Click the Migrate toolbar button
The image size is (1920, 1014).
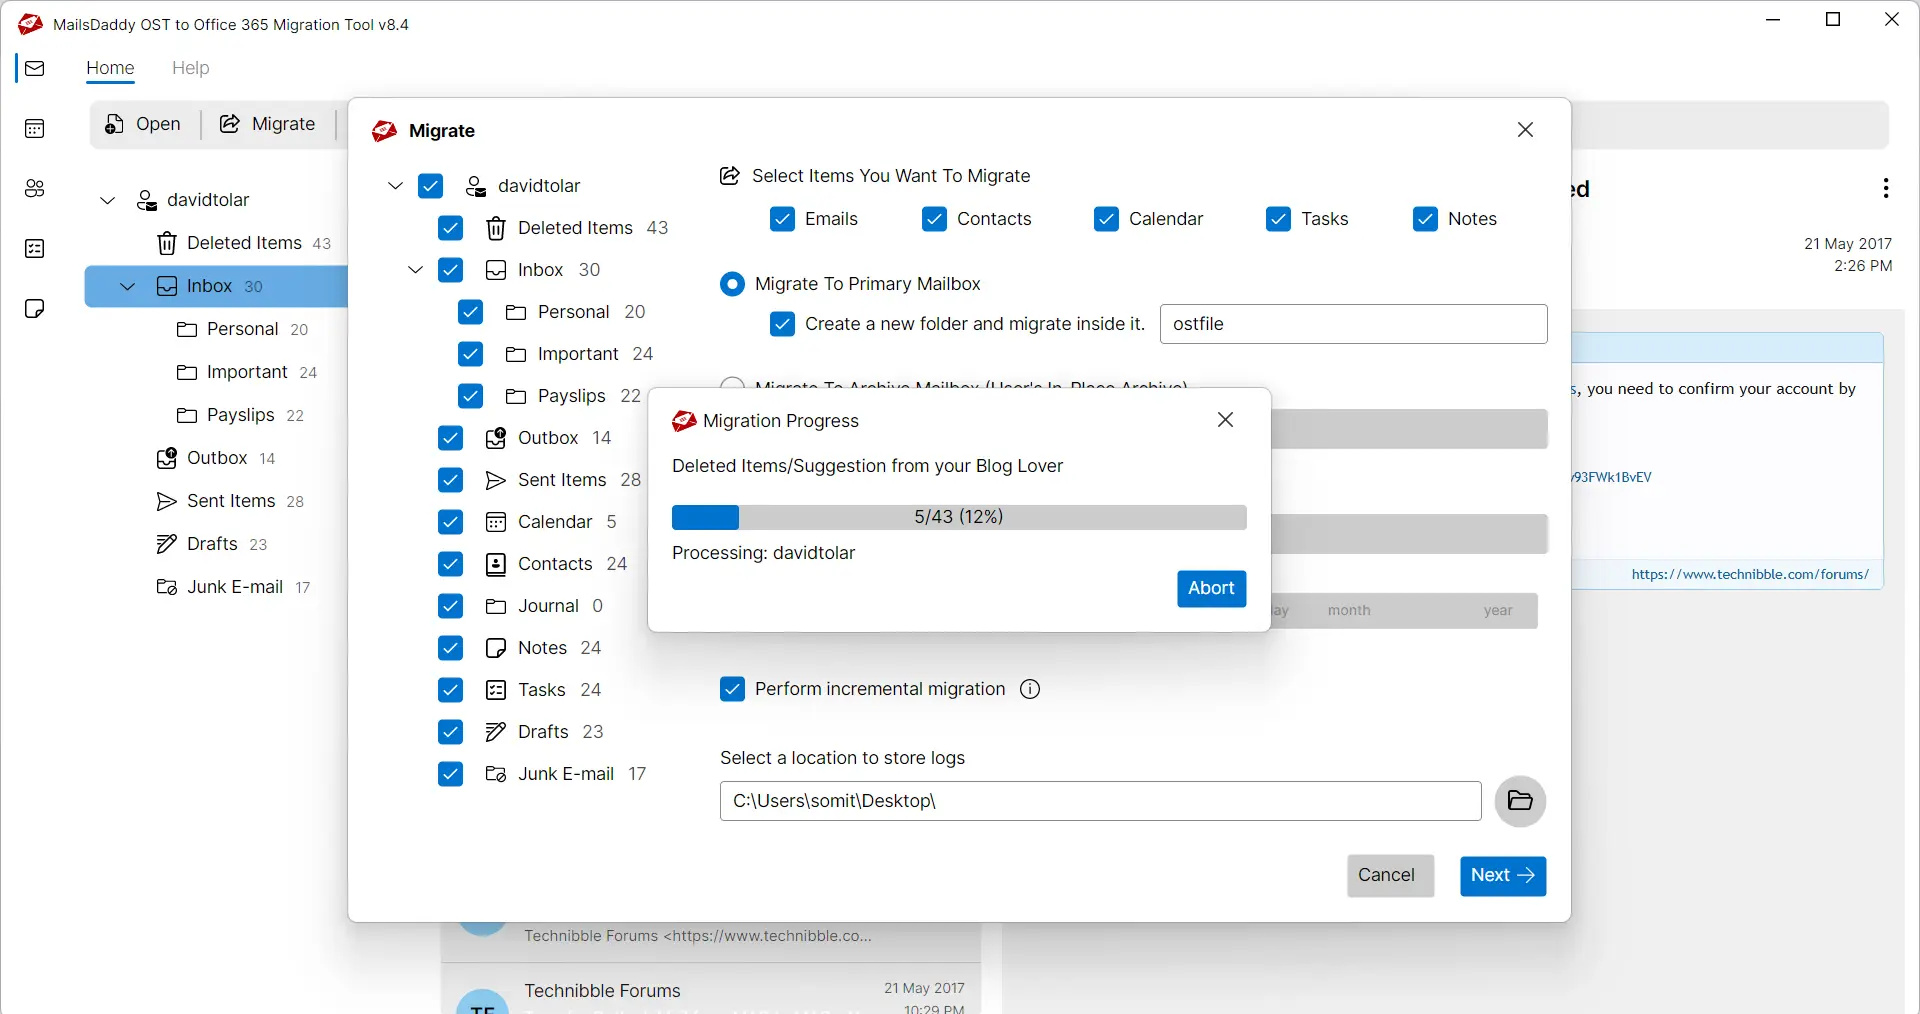pos(268,124)
